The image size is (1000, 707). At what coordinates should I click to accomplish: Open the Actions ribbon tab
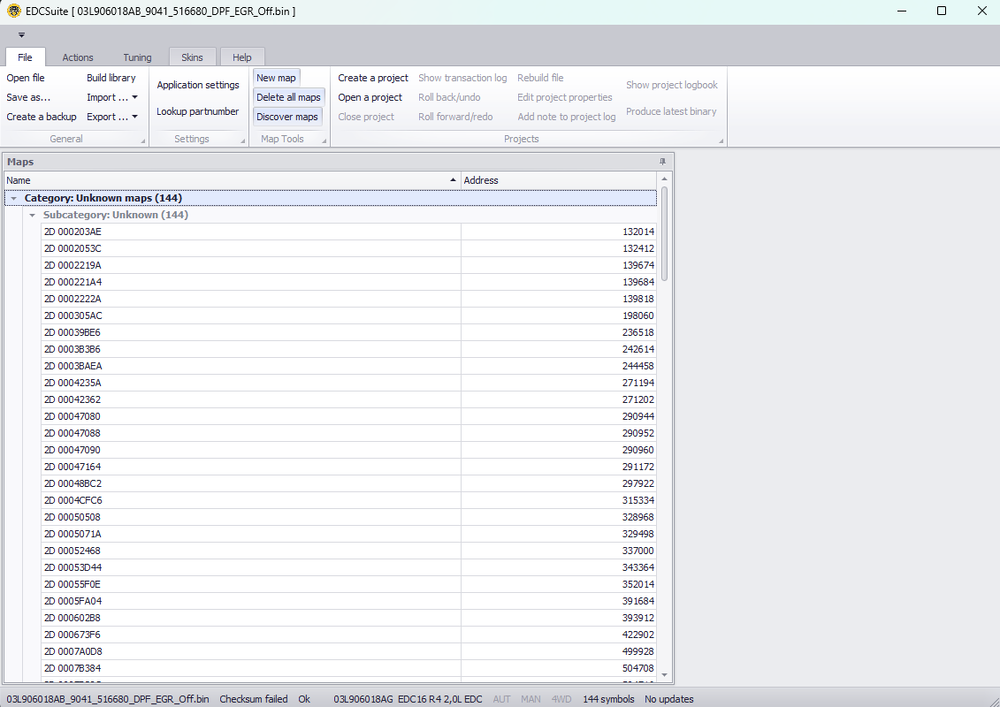[x=77, y=57]
